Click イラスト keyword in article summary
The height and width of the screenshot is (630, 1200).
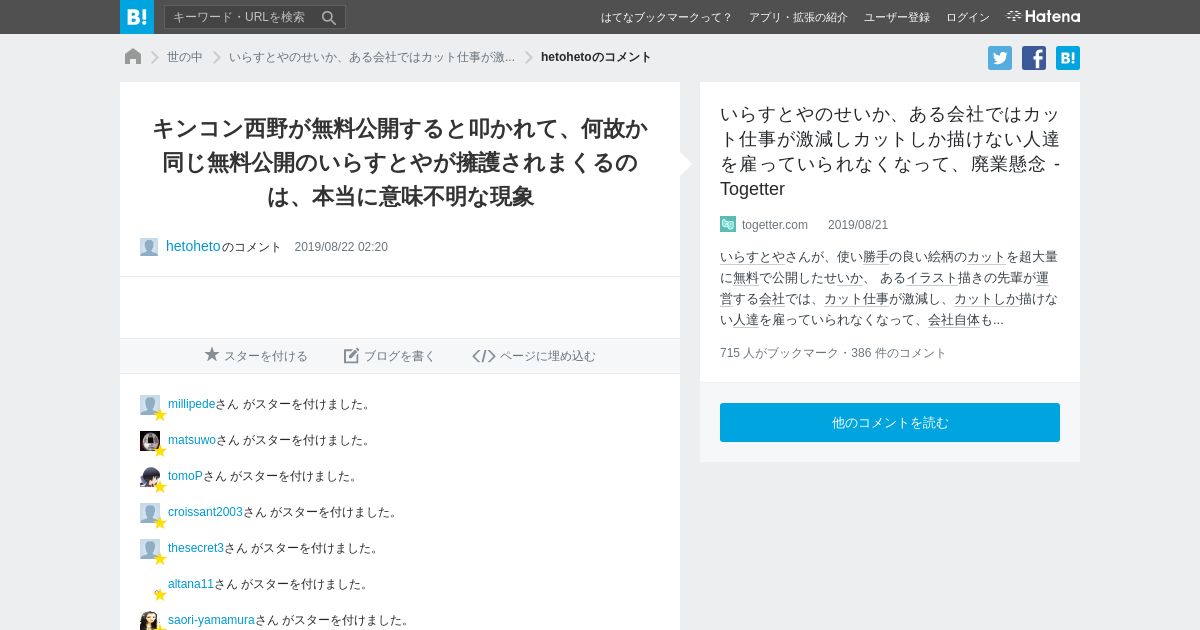click(932, 278)
